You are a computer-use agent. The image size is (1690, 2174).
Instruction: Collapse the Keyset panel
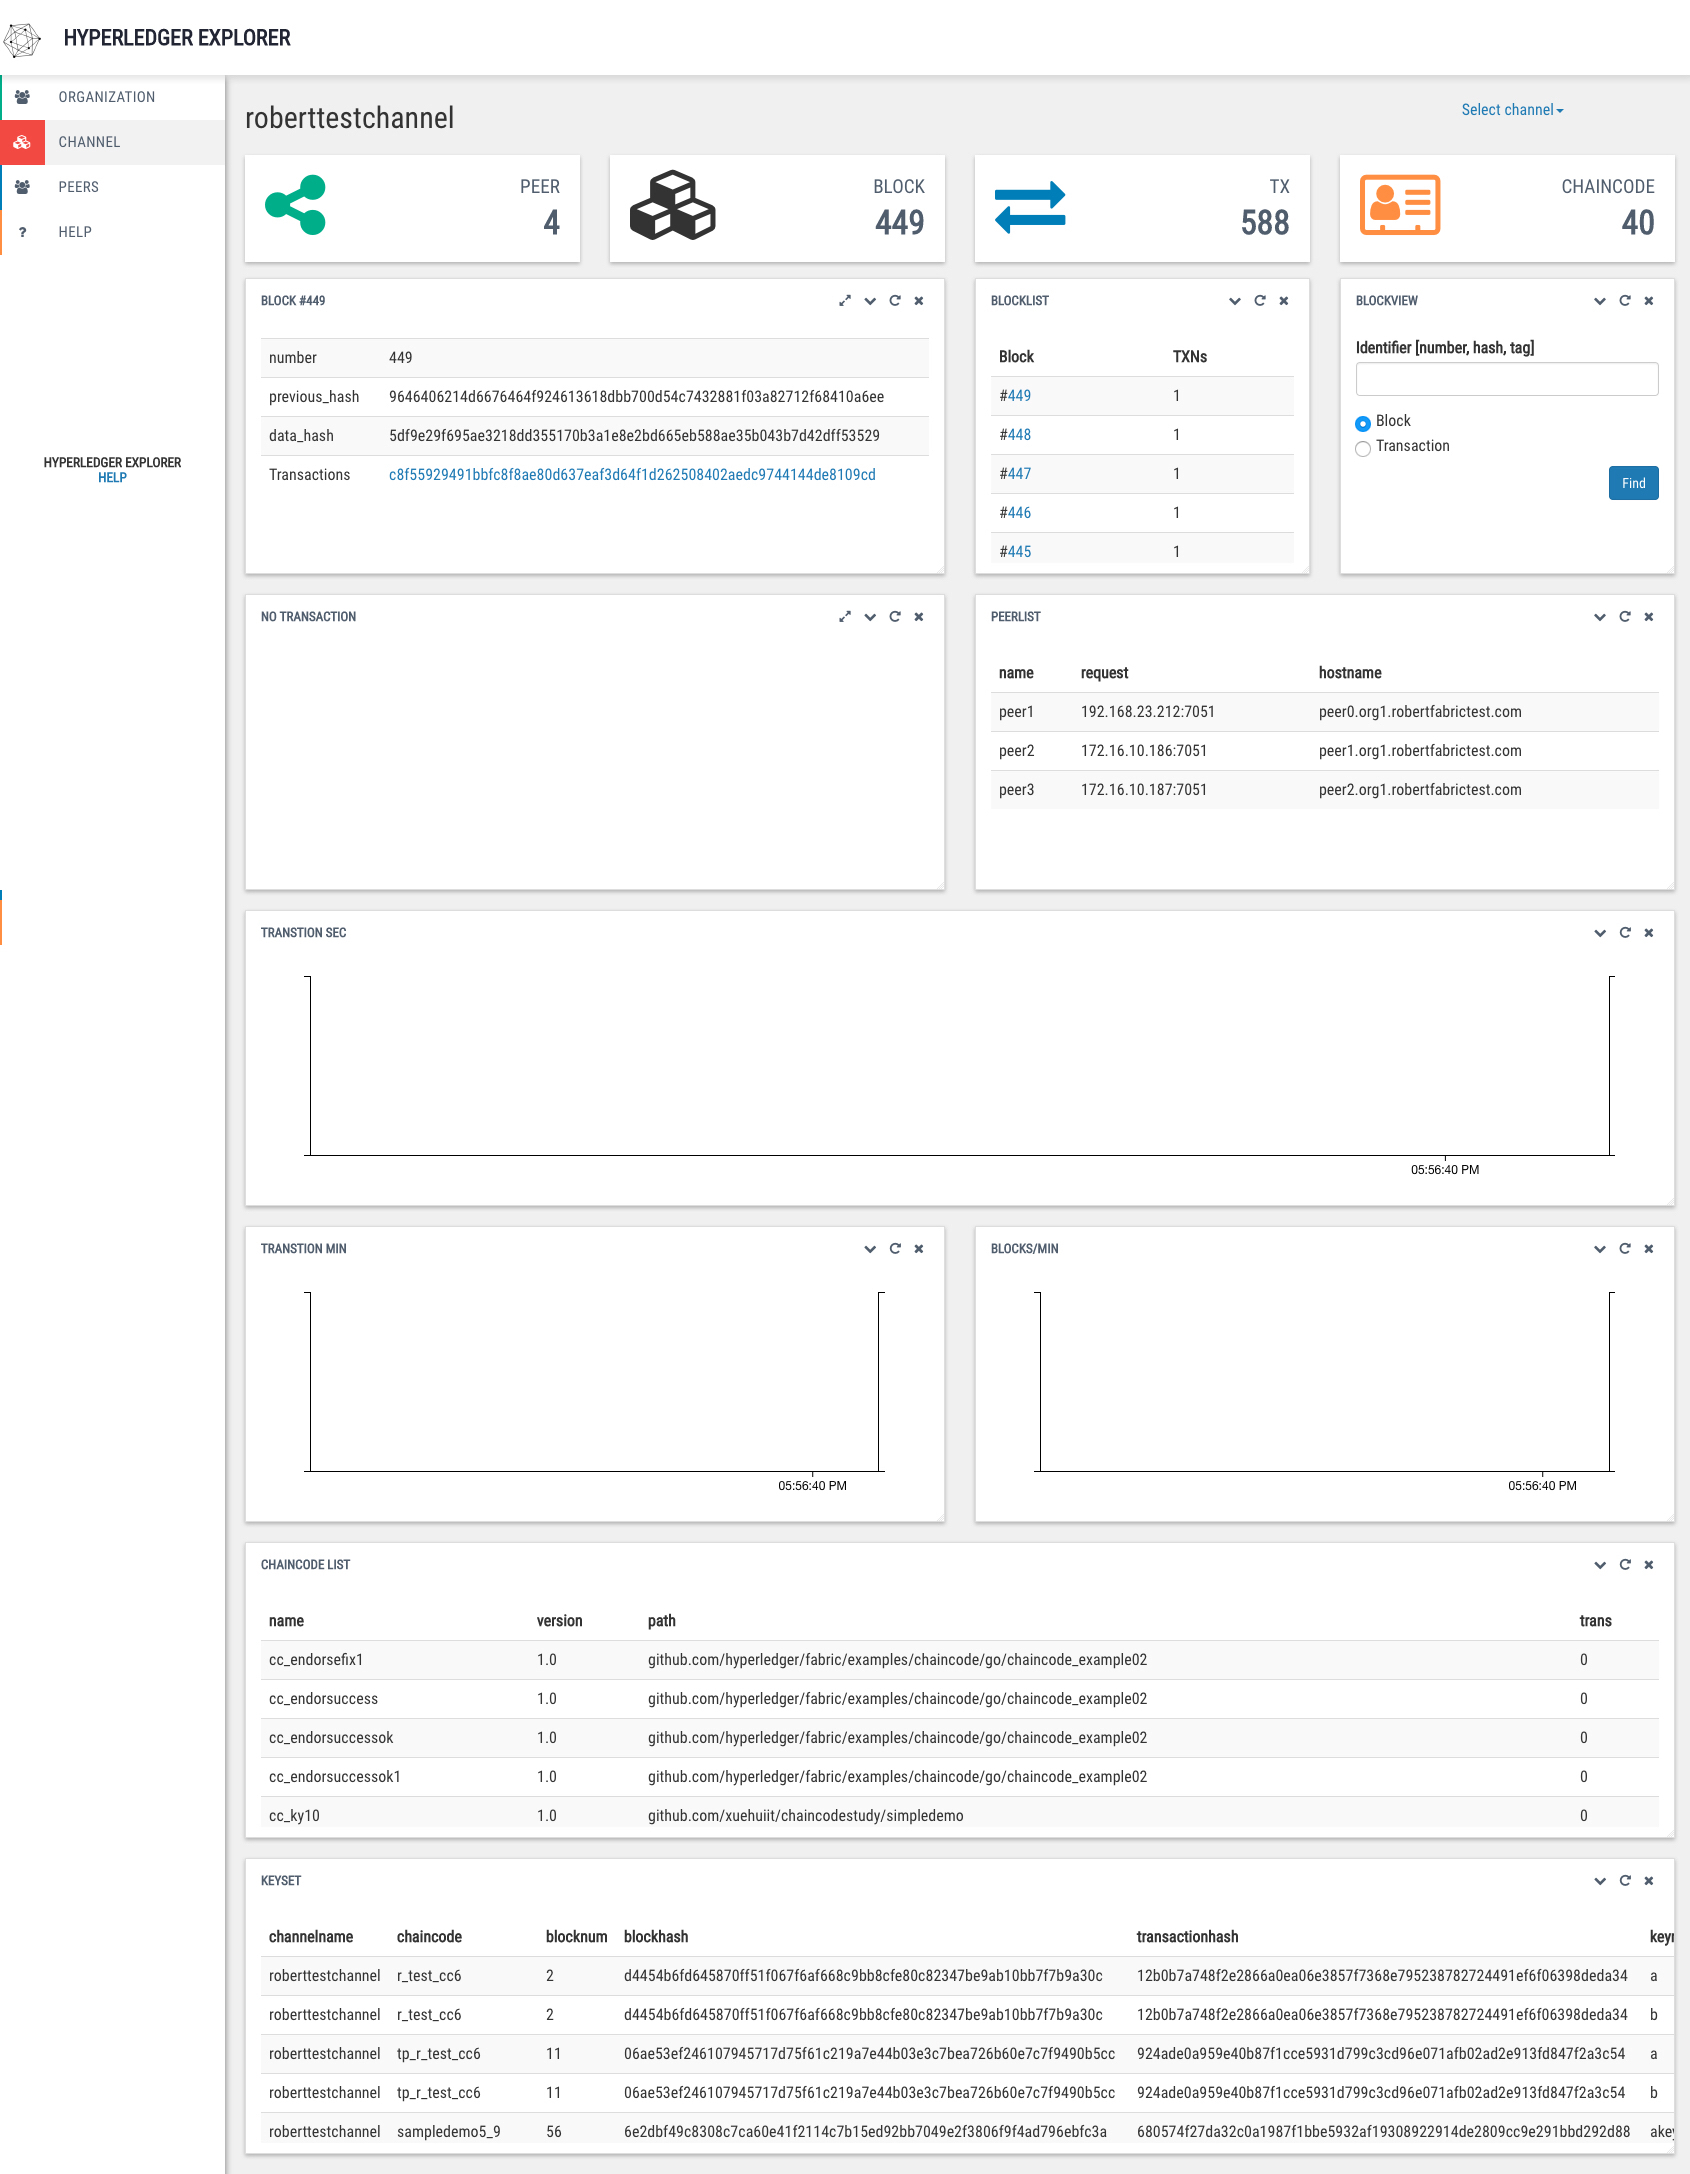pyautogui.click(x=1600, y=1881)
